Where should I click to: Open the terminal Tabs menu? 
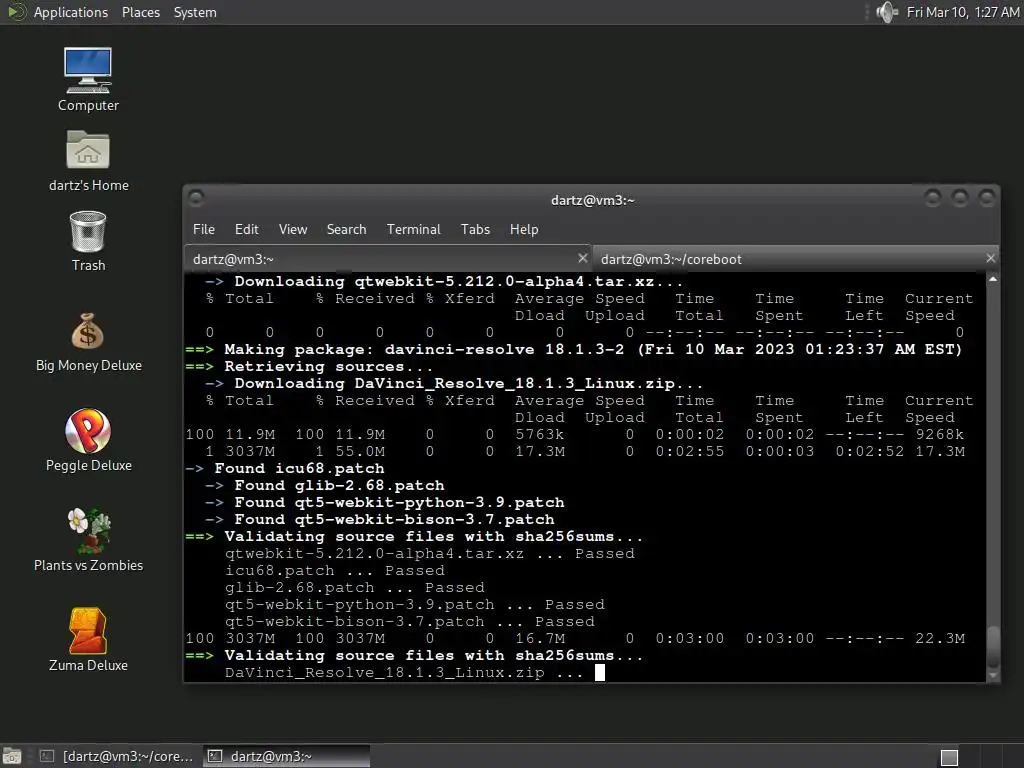coord(475,229)
